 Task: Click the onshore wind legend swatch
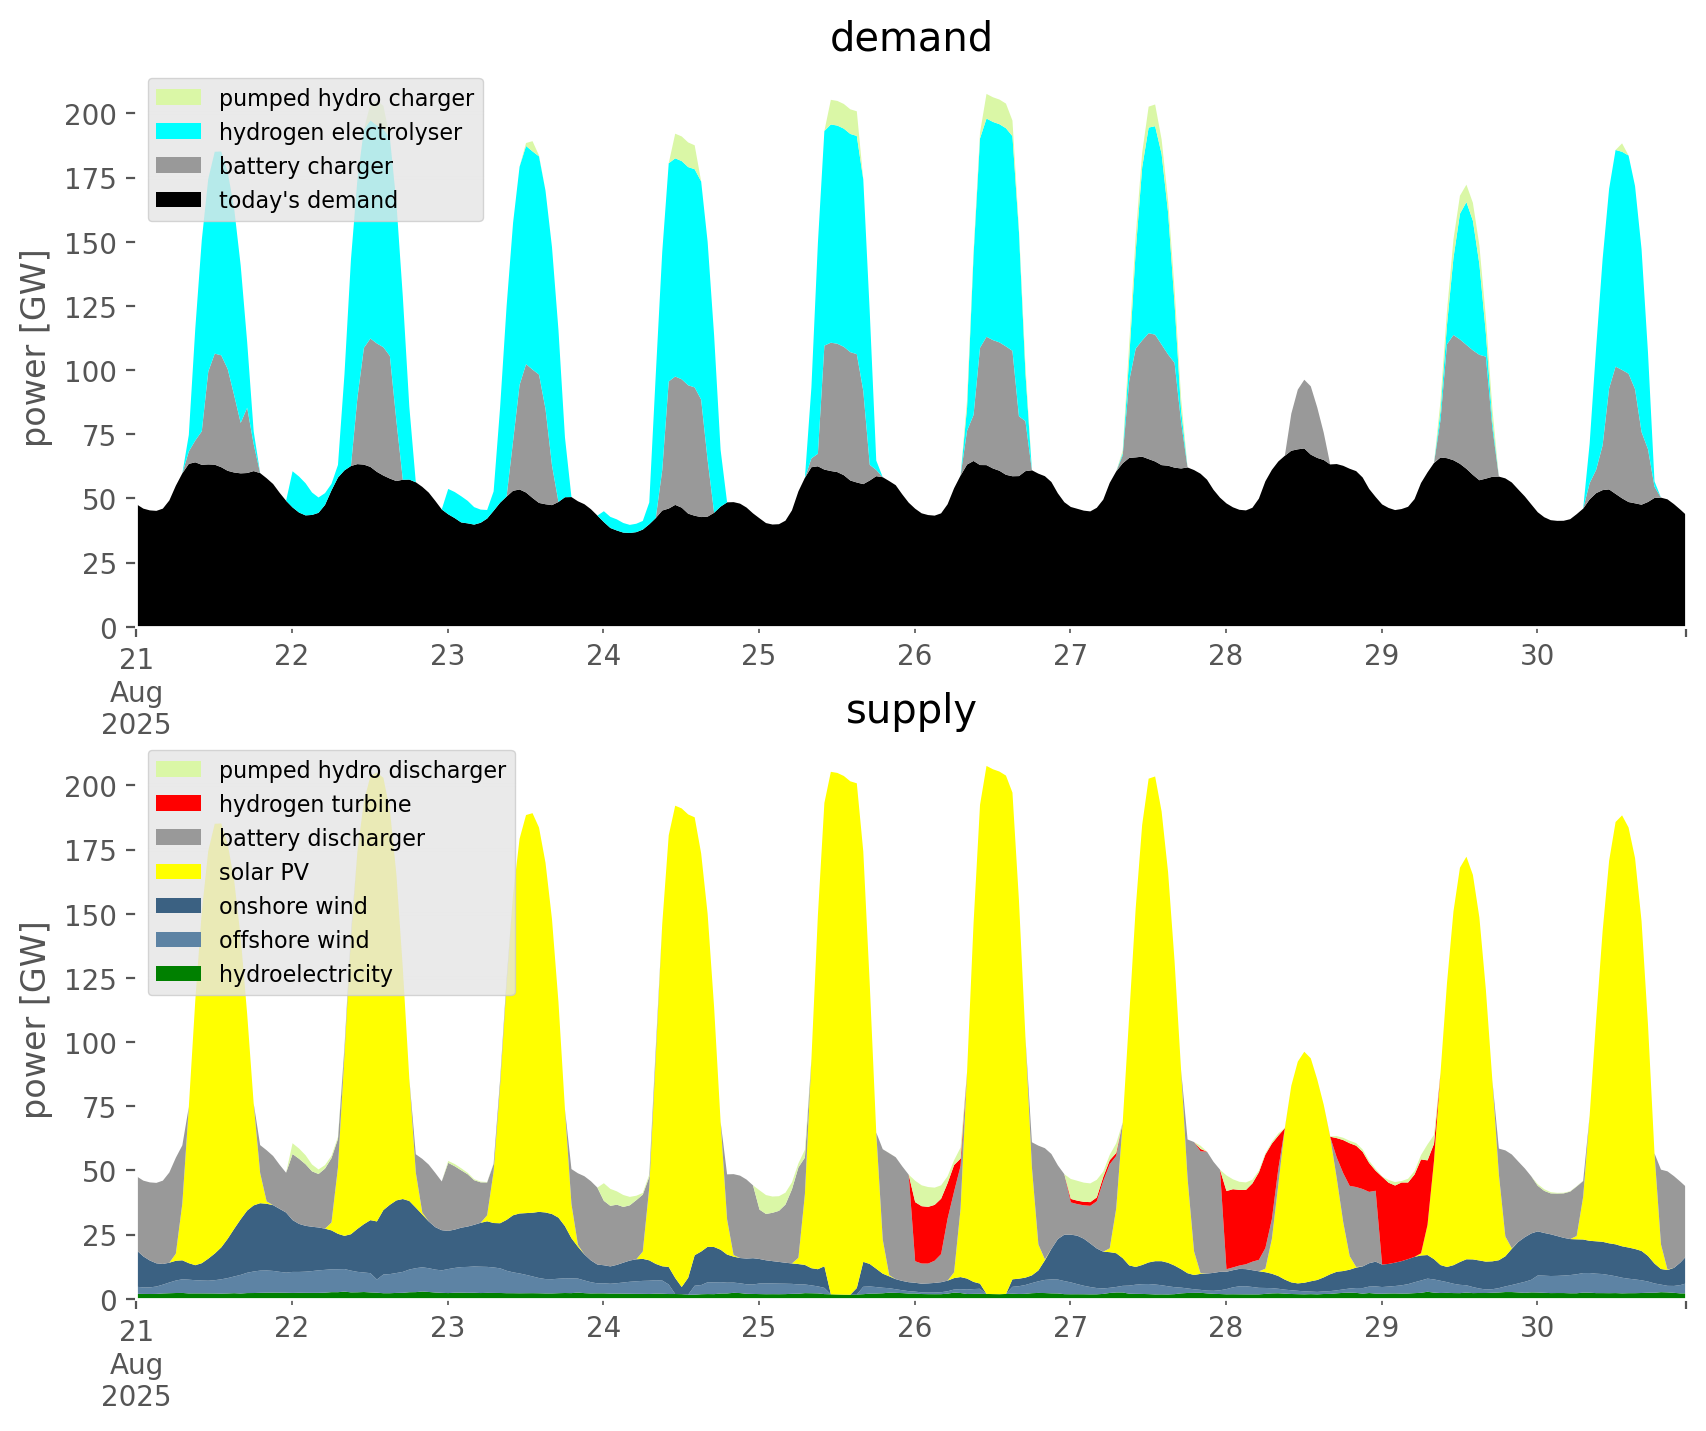(x=180, y=906)
